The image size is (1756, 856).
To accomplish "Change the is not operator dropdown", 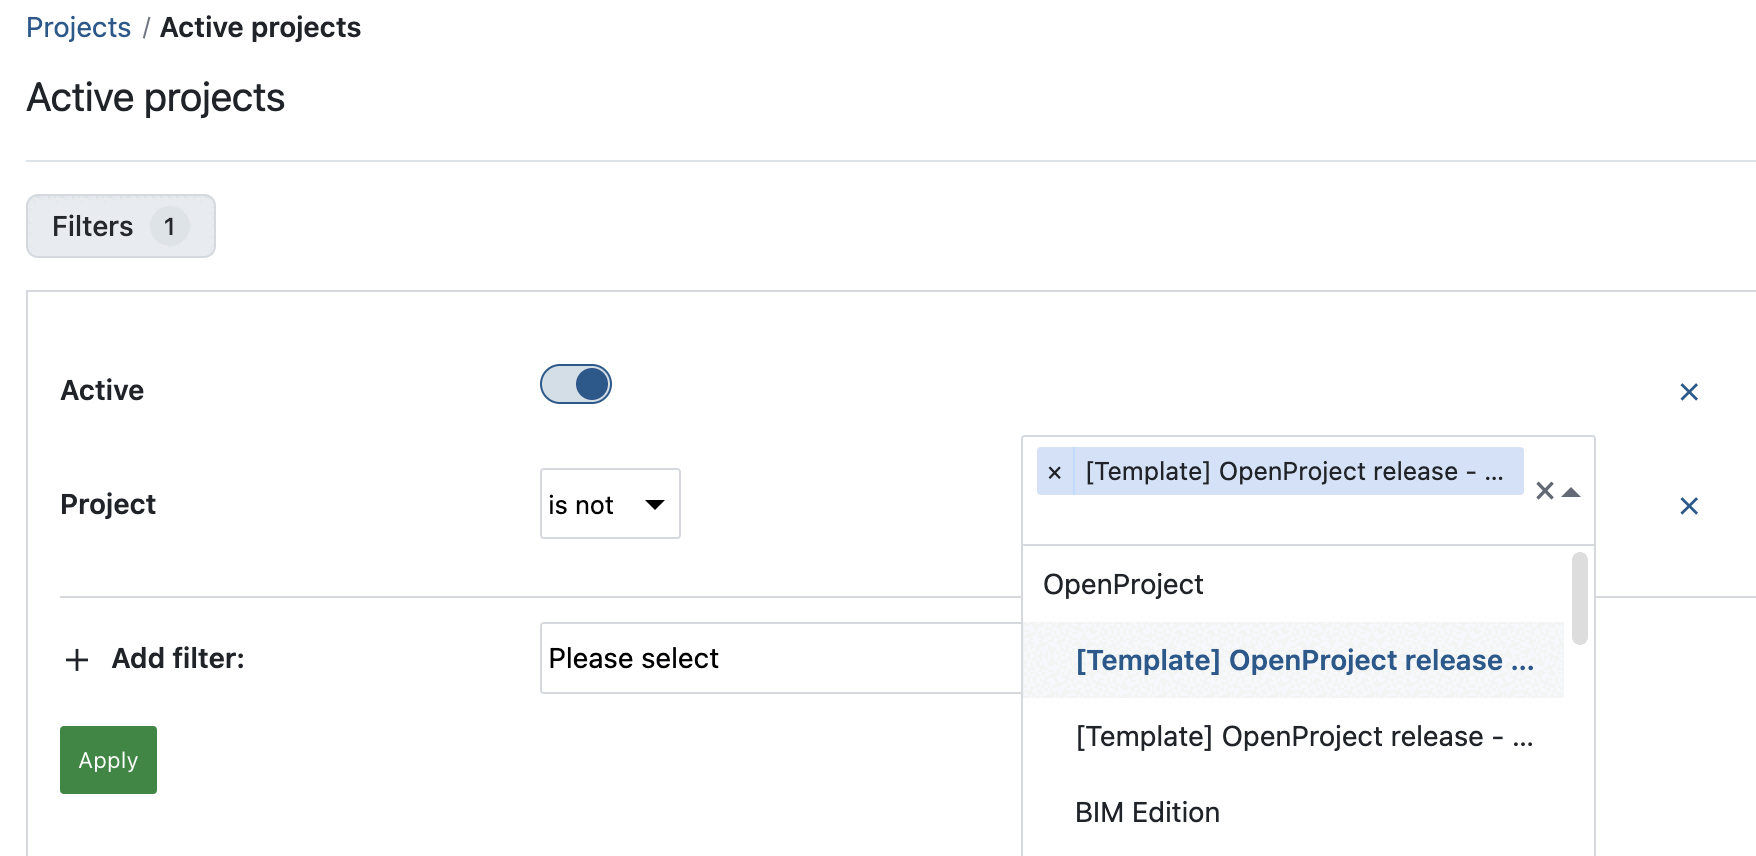I will 609,504.
